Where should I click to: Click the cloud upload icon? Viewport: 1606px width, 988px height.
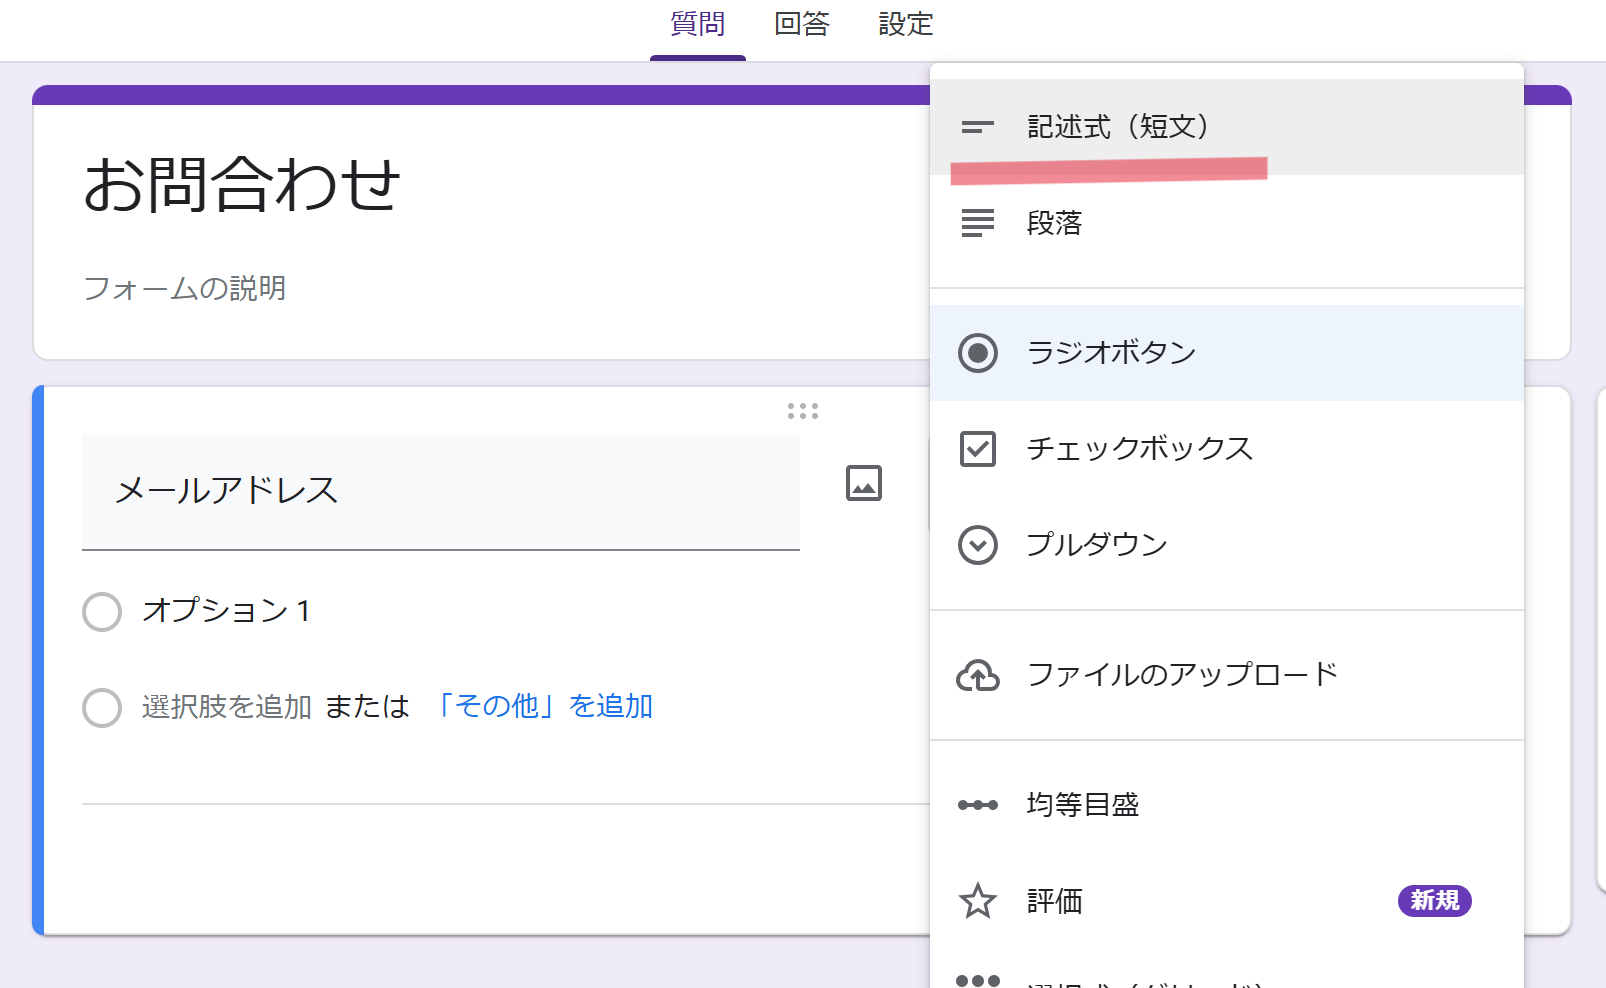tap(978, 676)
